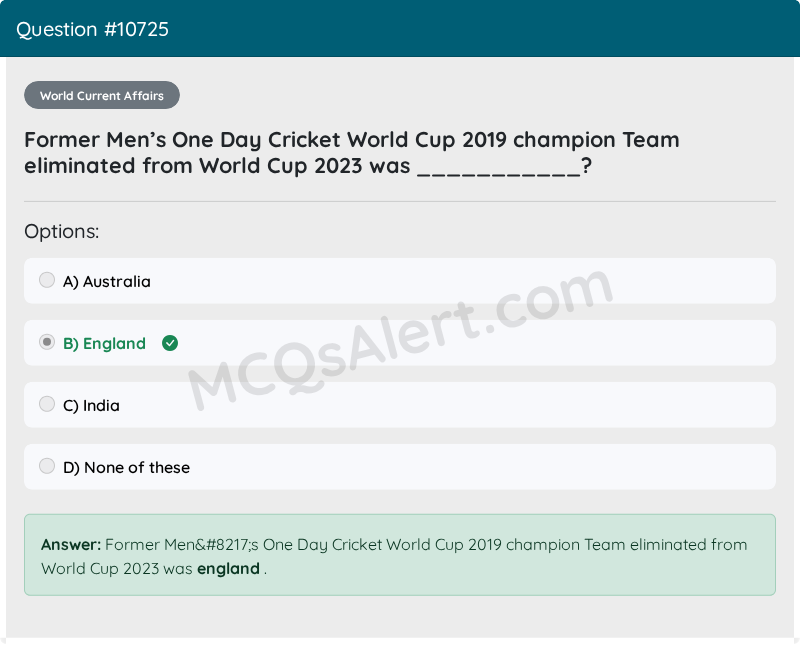Click the D) None of these label
Viewport: 800px width, 668px height.
click(x=127, y=467)
